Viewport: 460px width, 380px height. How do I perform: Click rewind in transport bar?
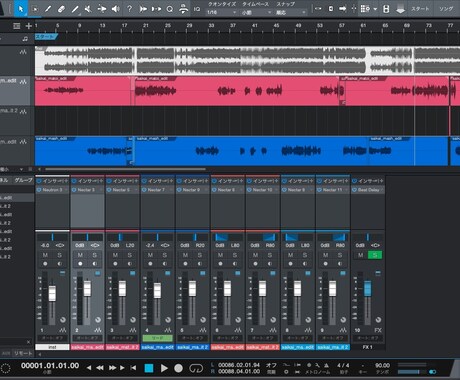(100, 368)
